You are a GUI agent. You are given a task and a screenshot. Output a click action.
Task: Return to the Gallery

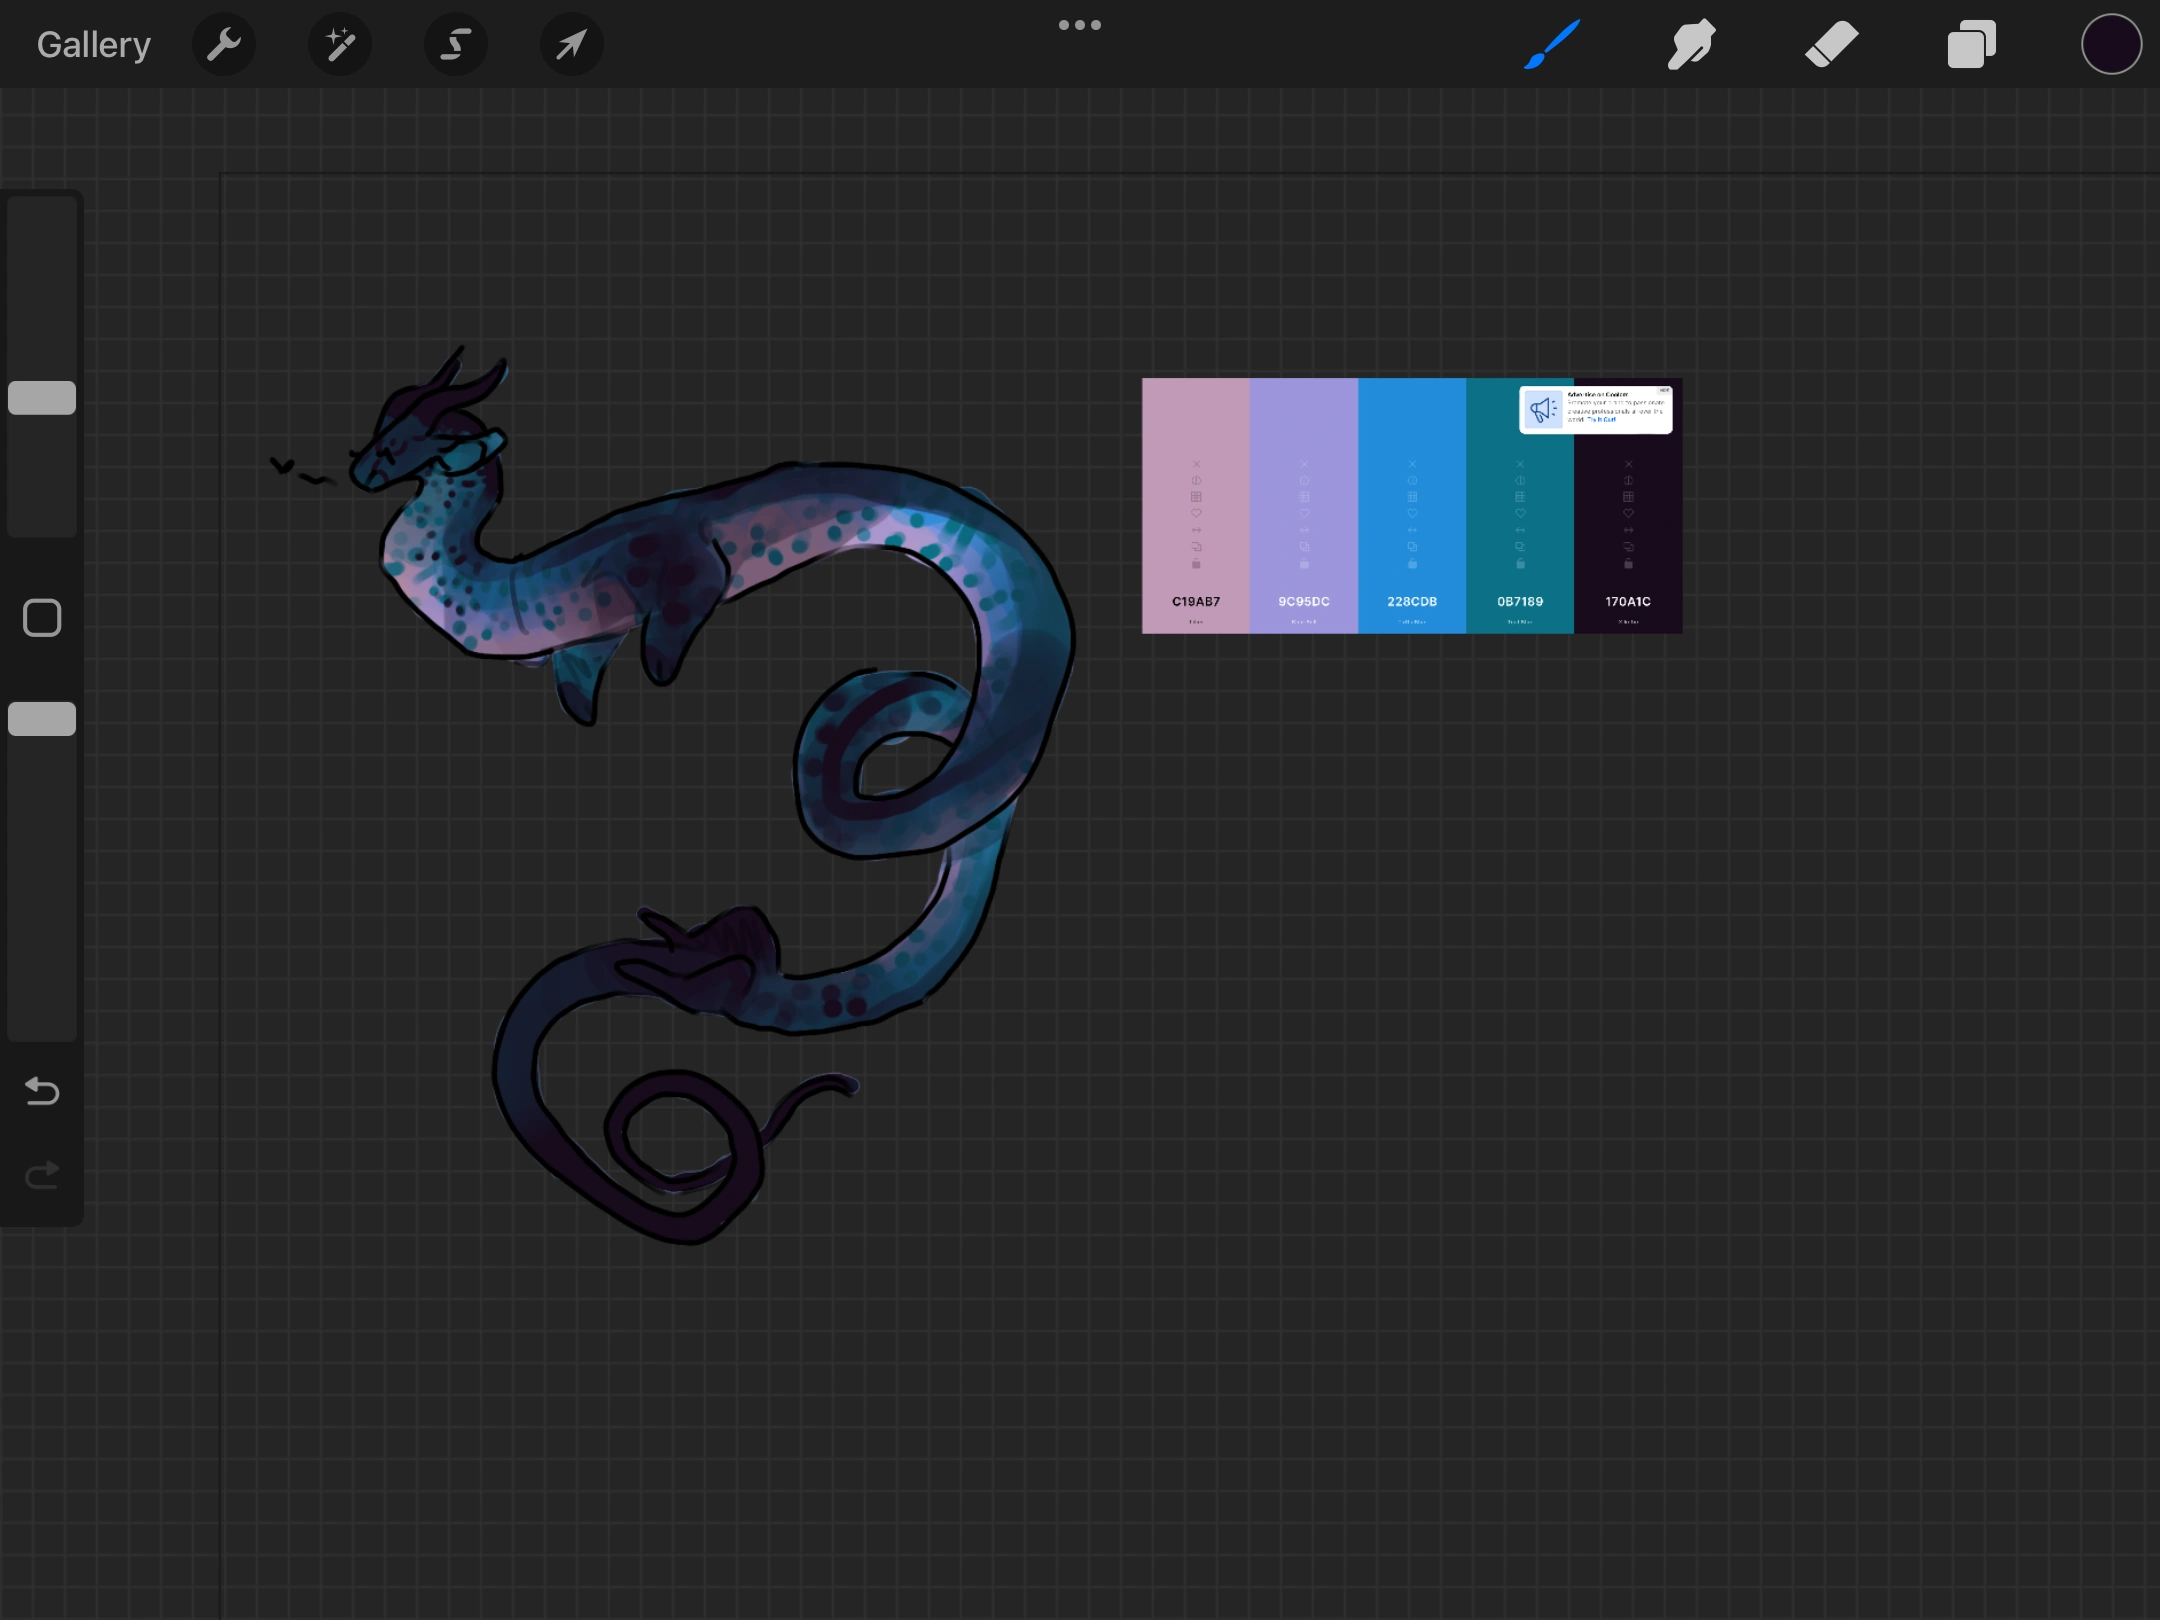click(x=93, y=45)
